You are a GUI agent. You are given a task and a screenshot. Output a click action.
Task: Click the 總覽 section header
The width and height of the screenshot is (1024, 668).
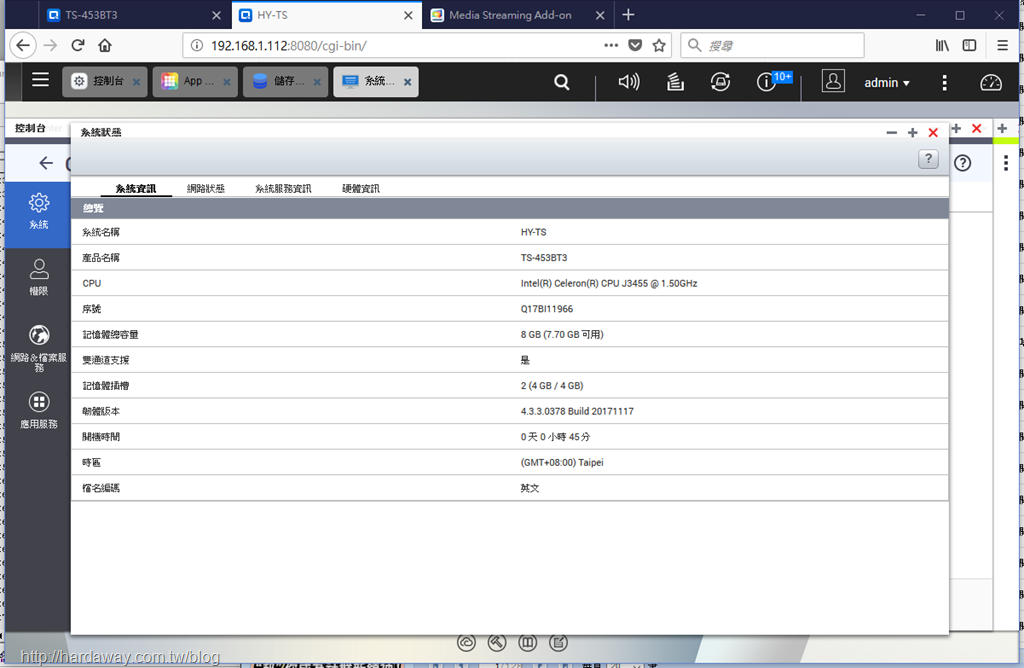[509, 208]
